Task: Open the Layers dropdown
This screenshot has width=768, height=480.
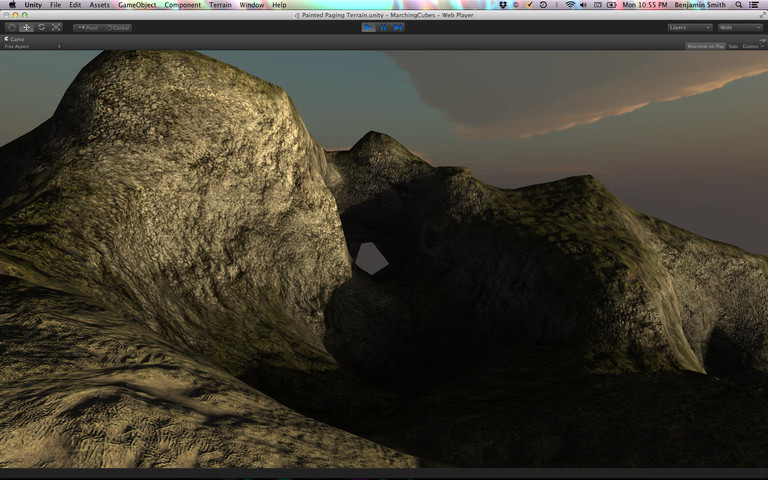Action: click(x=690, y=27)
